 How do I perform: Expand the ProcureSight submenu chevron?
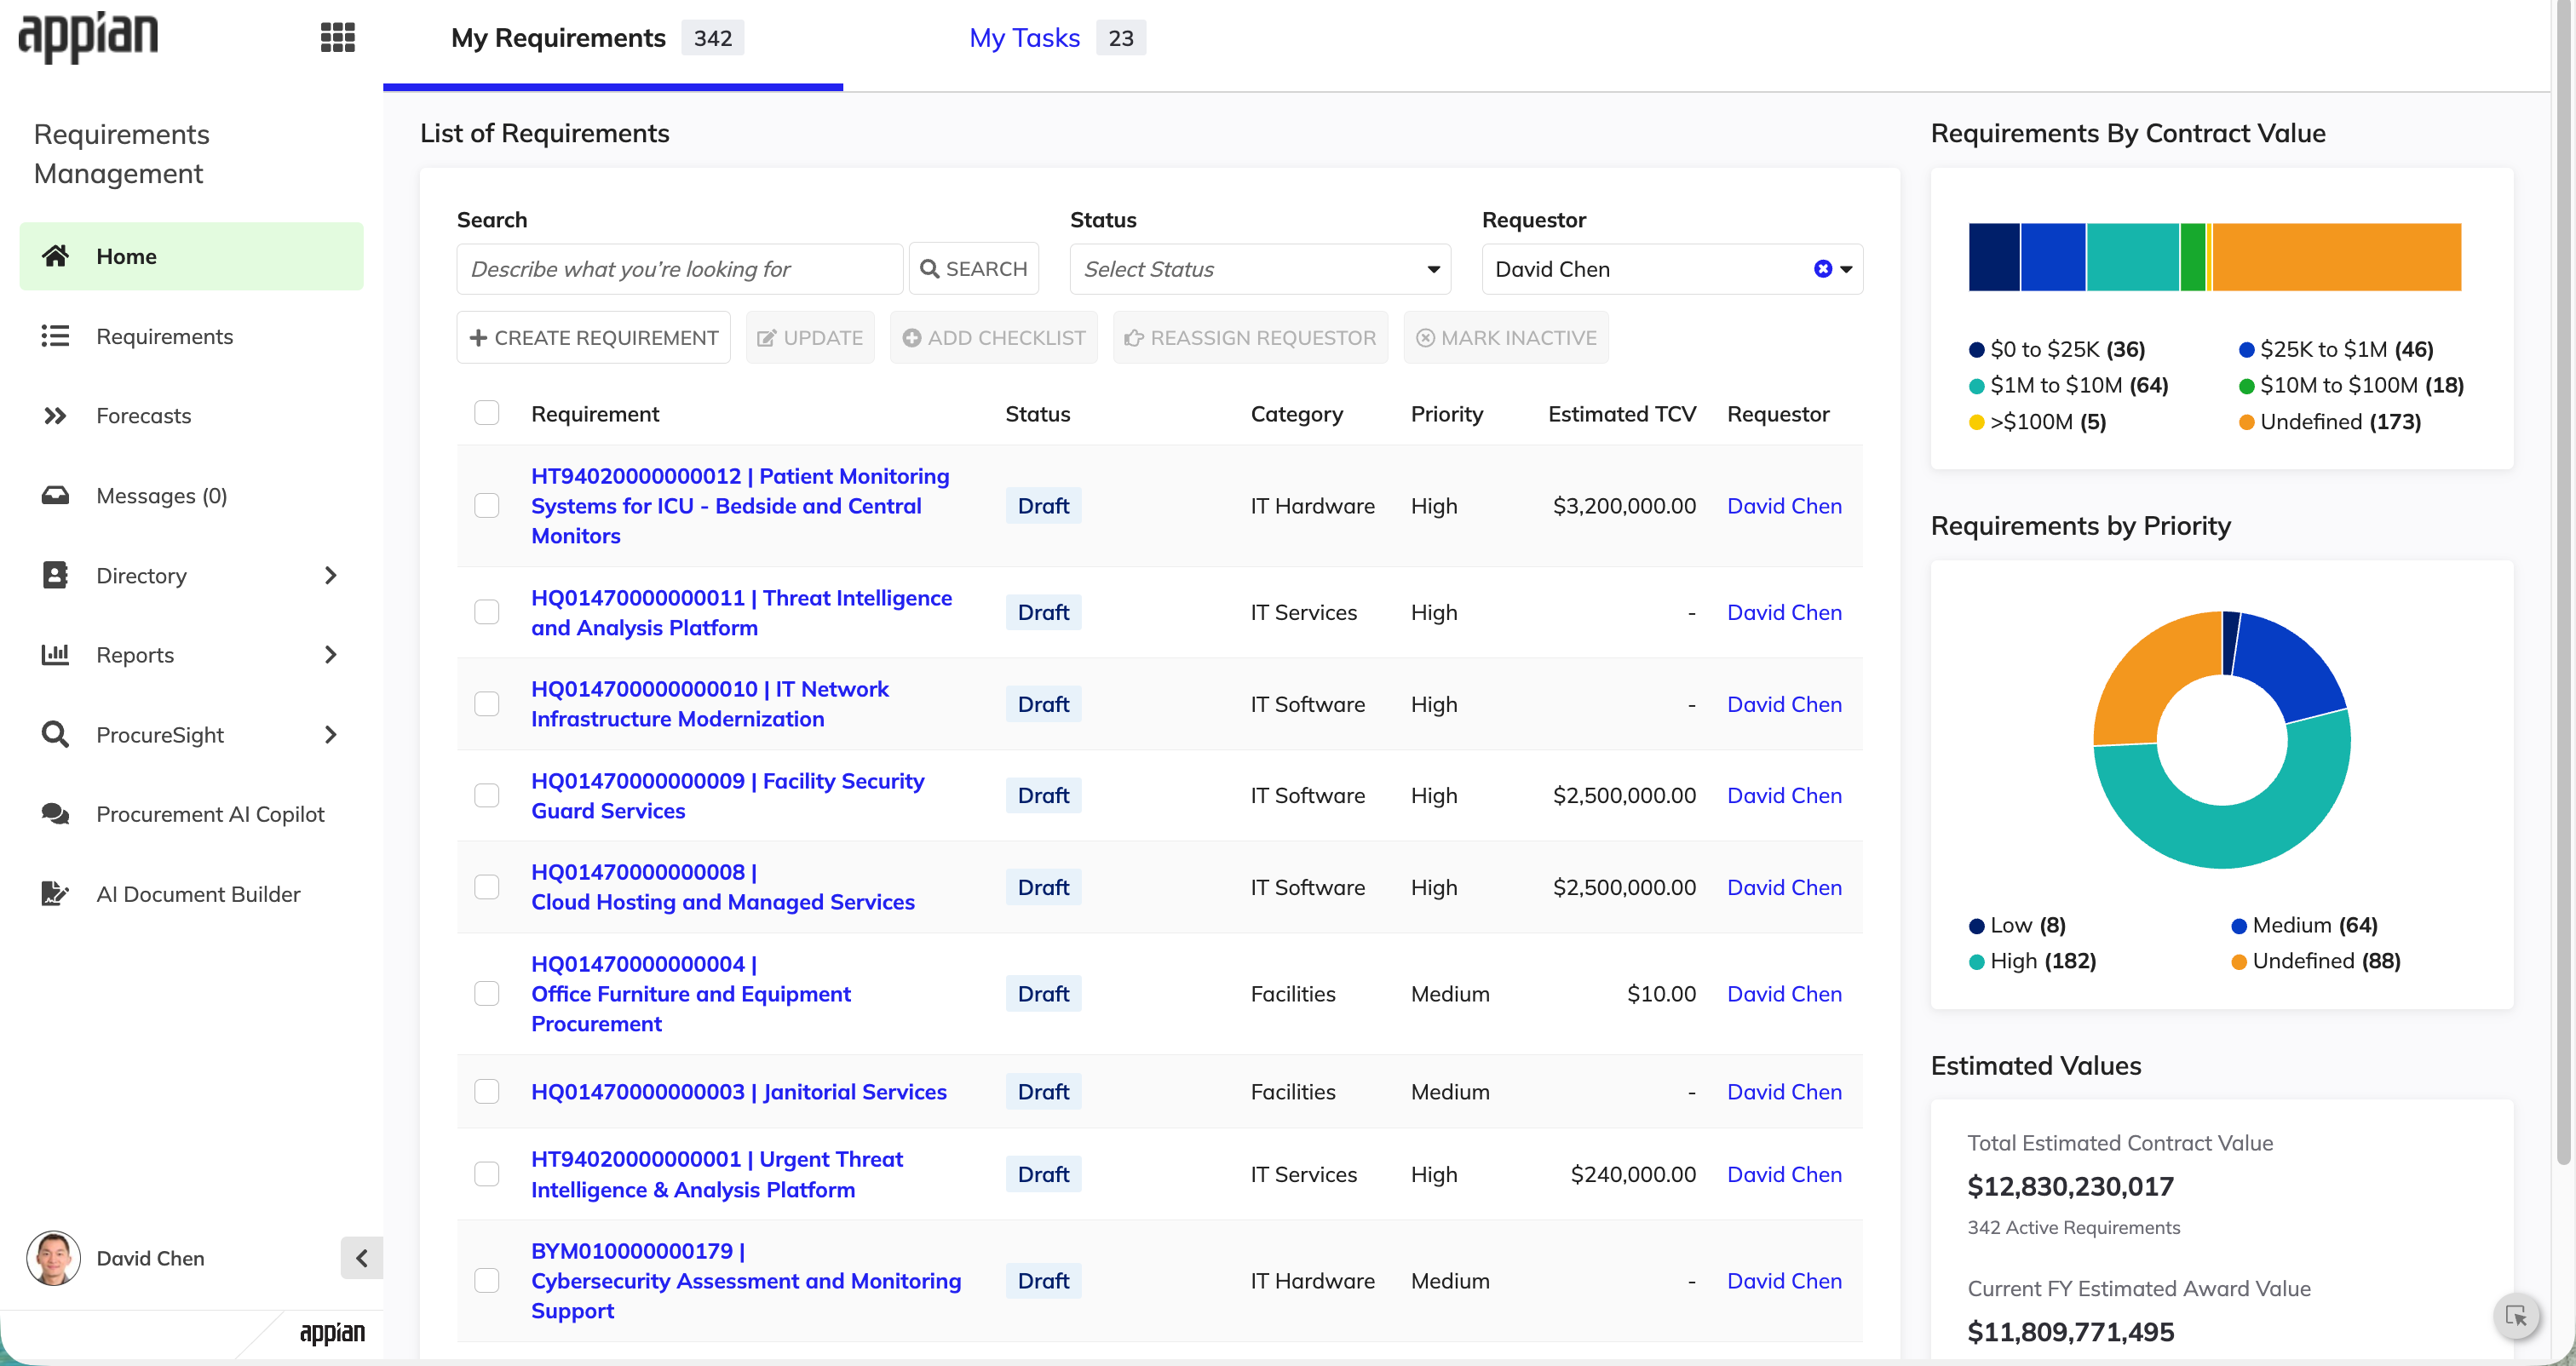click(331, 735)
